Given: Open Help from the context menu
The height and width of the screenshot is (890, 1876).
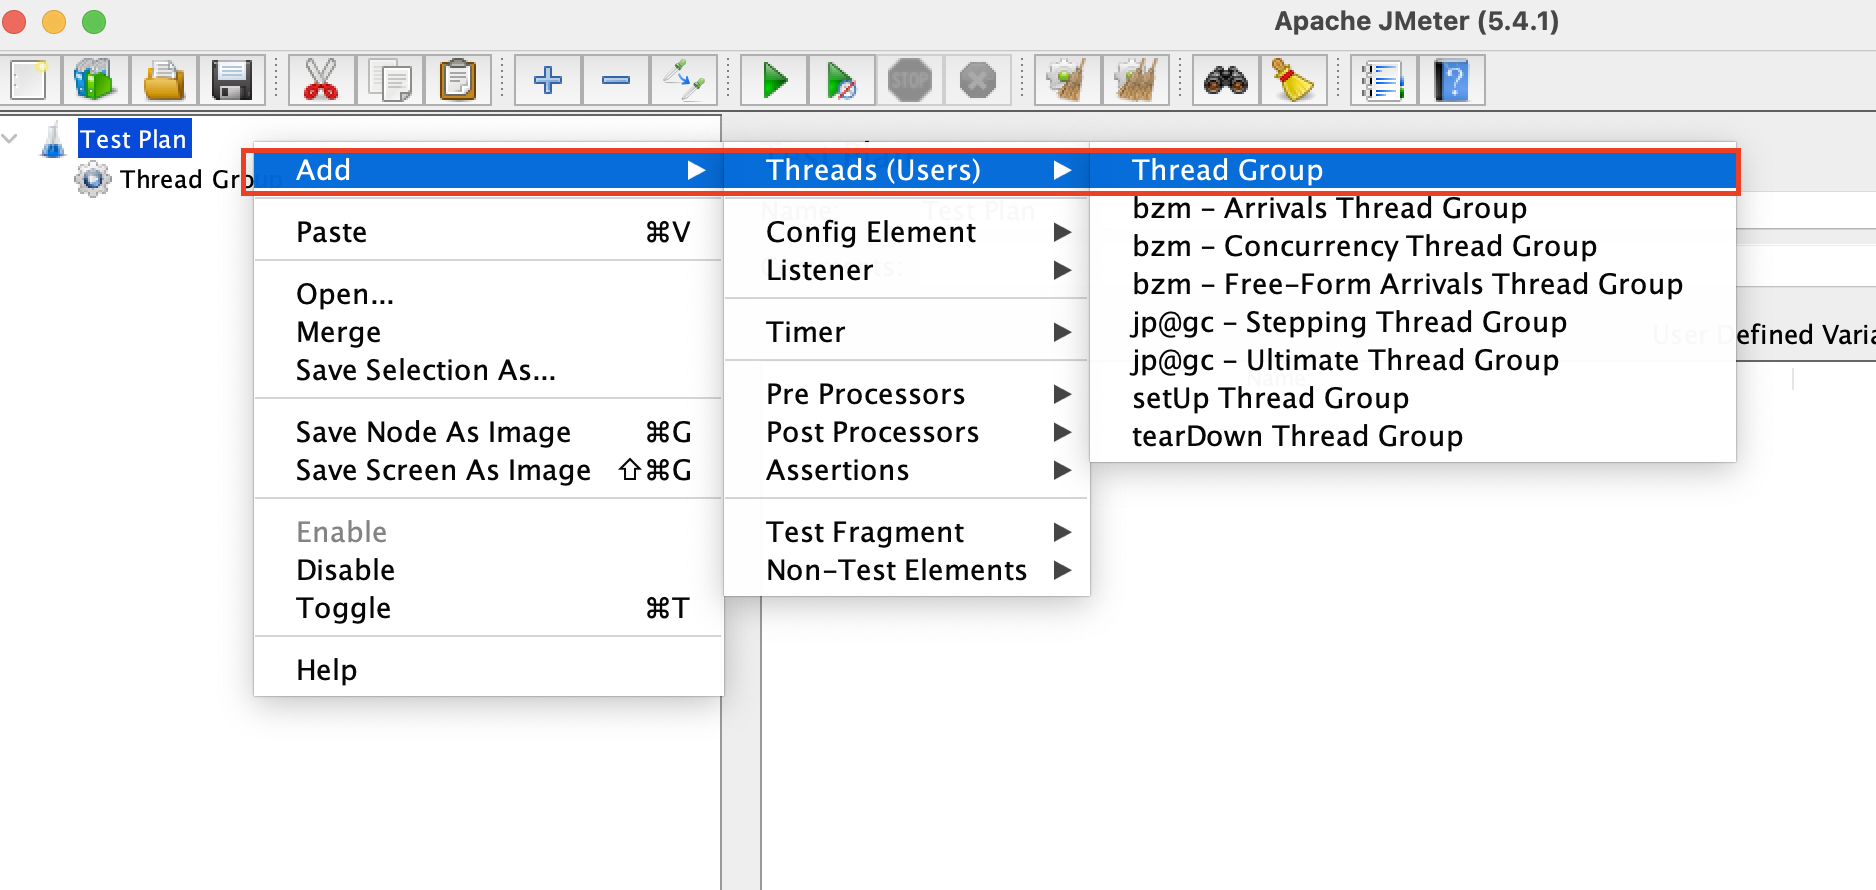Looking at the screenshot, I should point(489,670).
